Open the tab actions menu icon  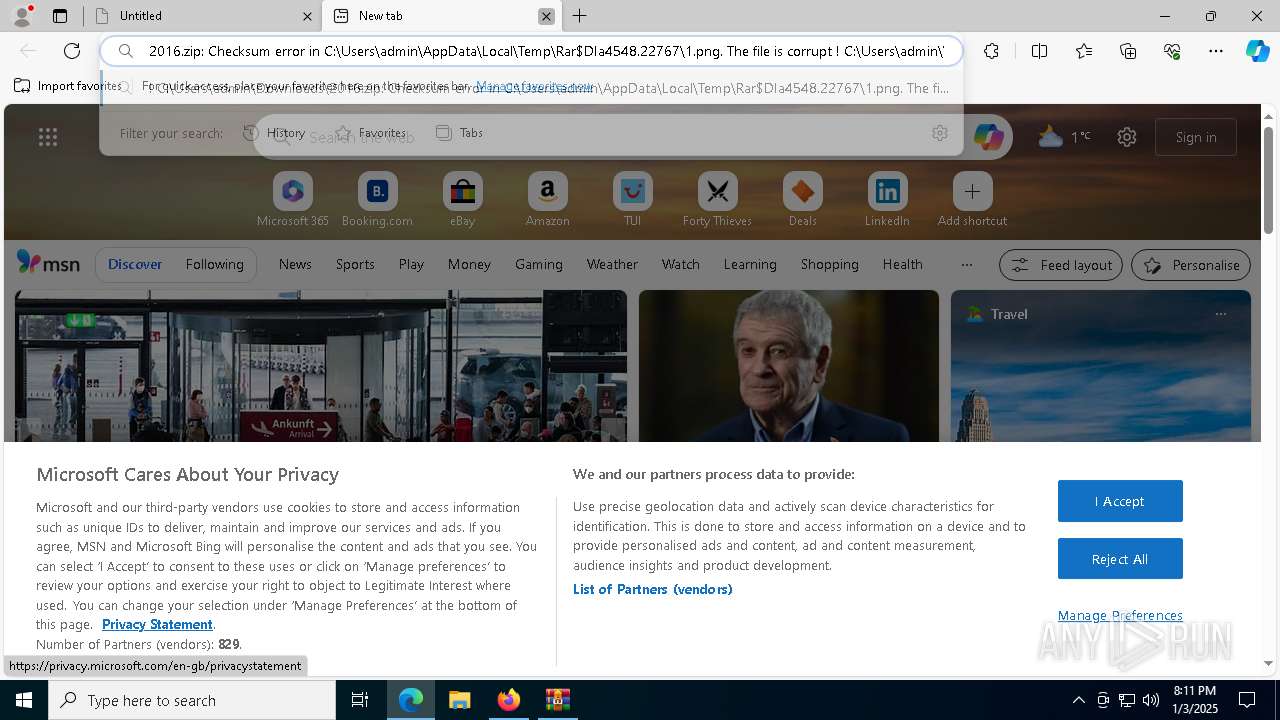[60, 16]
